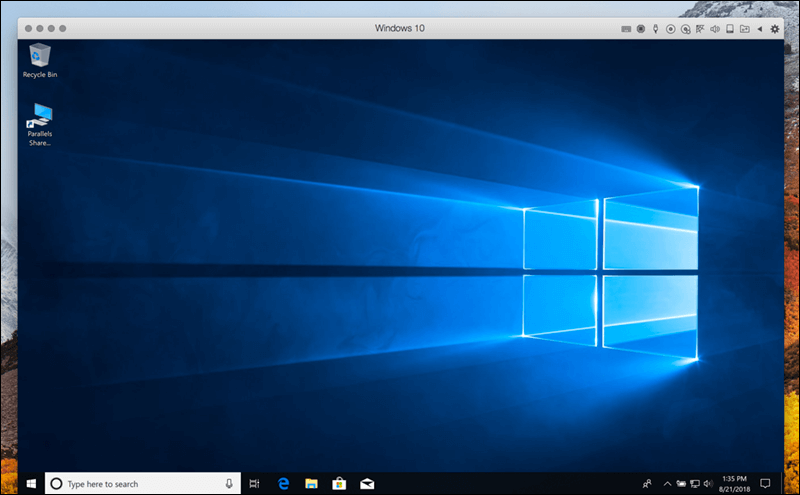
Task: Open Task View from the taskbar
Action: (x=254, y=483)
